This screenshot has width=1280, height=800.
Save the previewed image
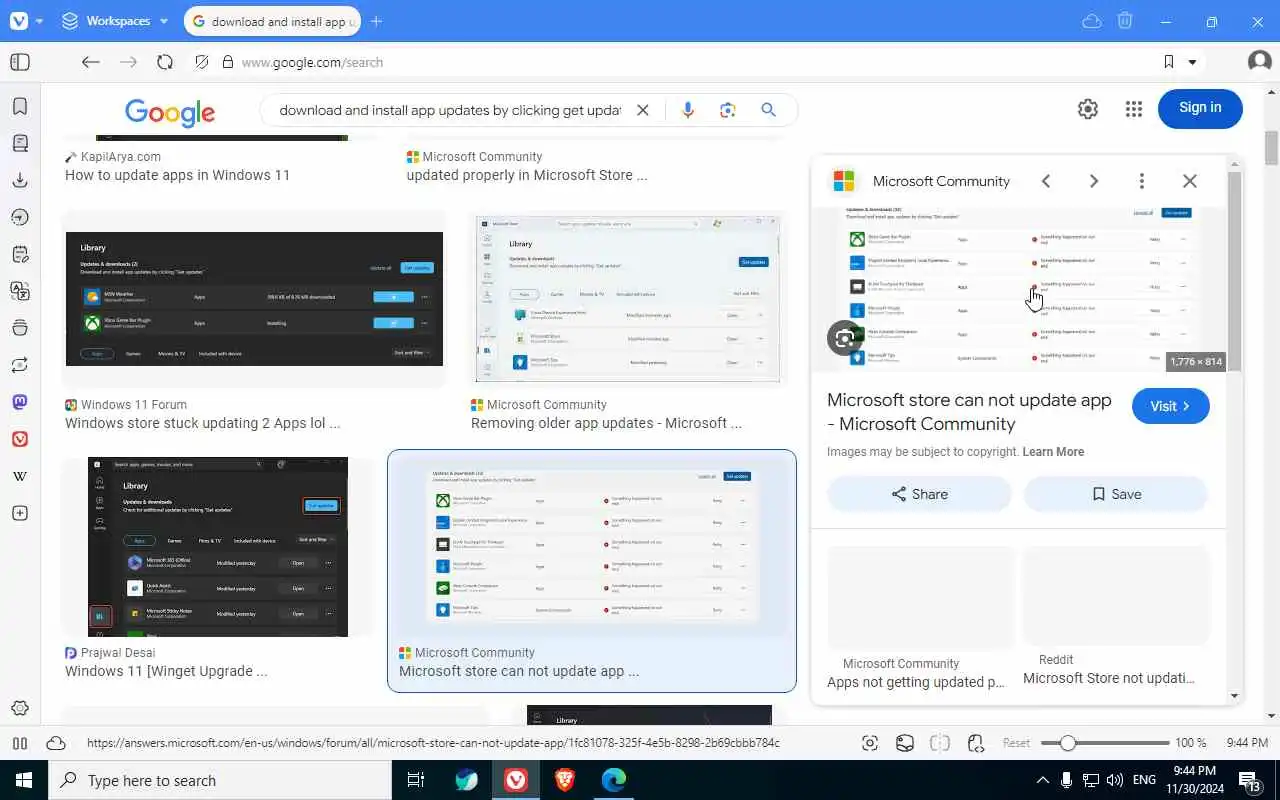[1116, 494]
